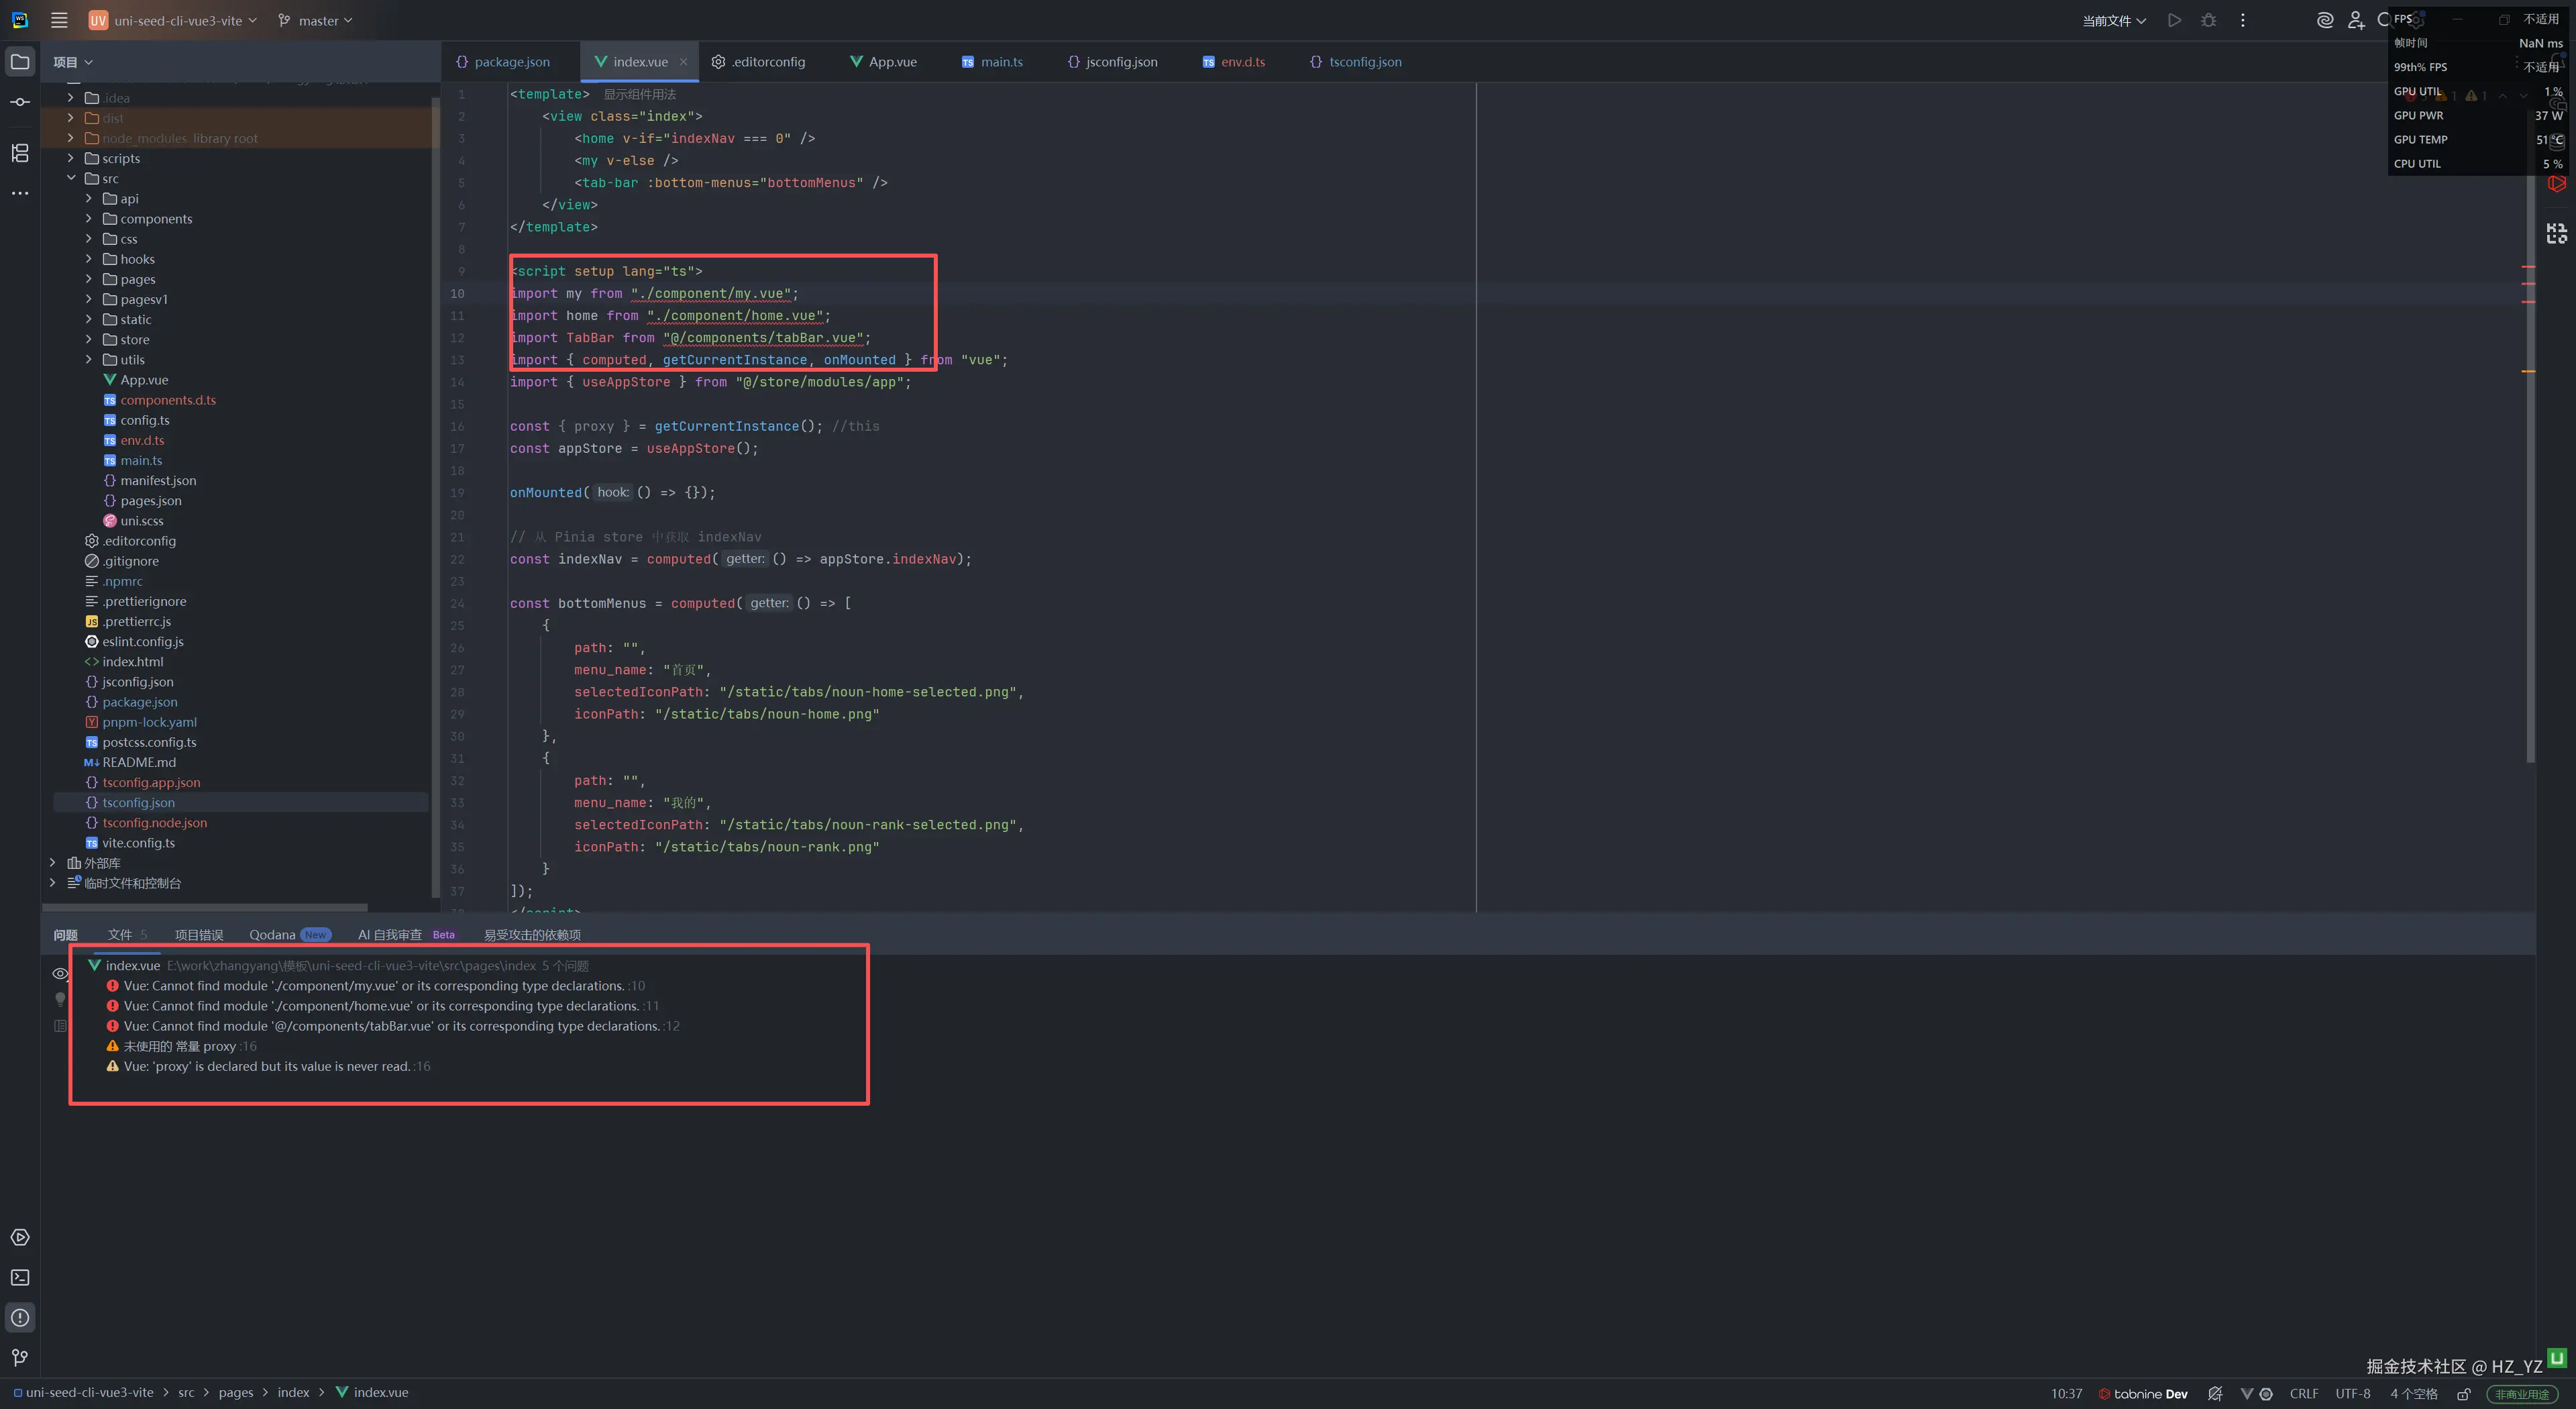Switch to the Qodana tab
The width and height of the screenshot is (2576, 1409).
272,935
